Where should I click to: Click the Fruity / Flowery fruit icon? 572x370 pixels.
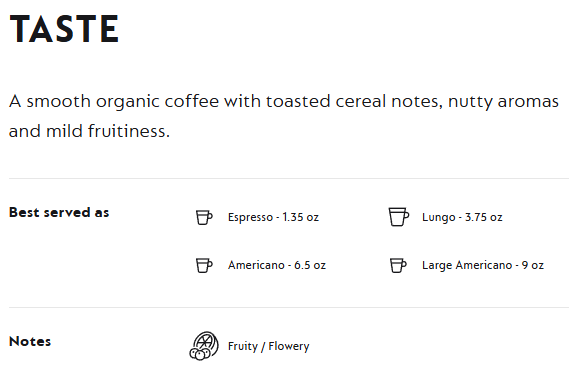[x=204, y=346]
